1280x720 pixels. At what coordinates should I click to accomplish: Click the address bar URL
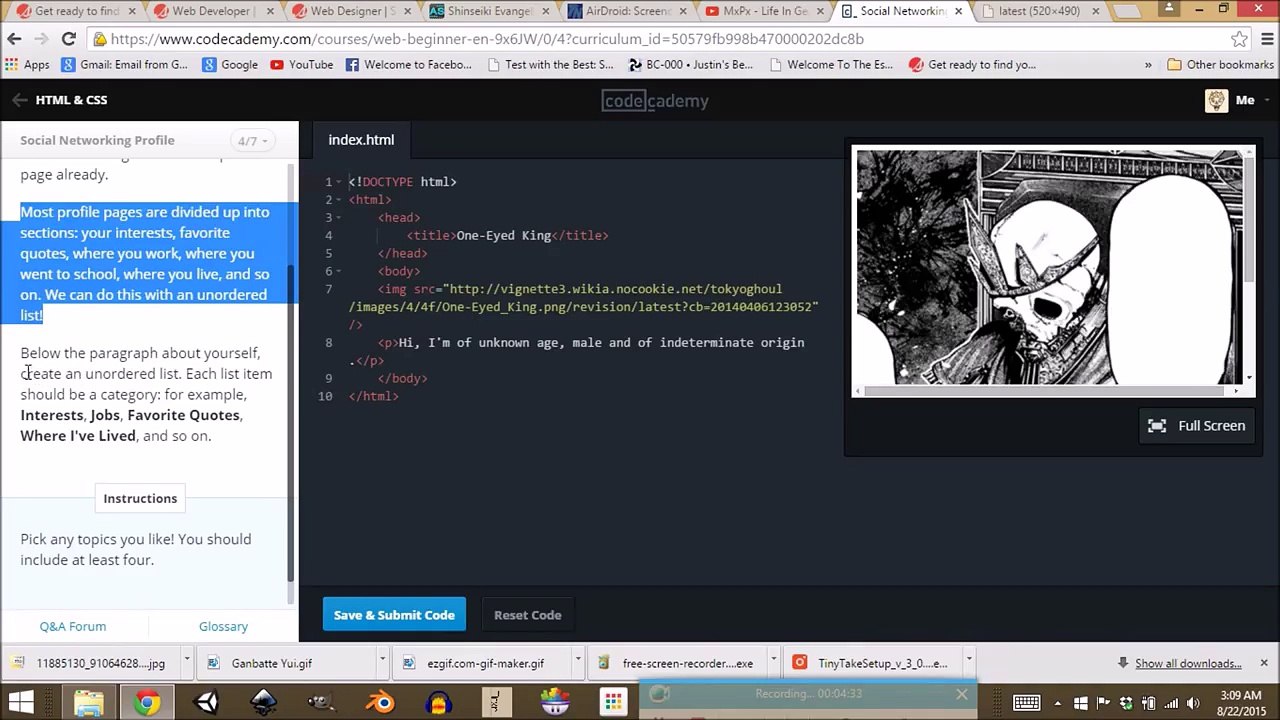point(487,39)
